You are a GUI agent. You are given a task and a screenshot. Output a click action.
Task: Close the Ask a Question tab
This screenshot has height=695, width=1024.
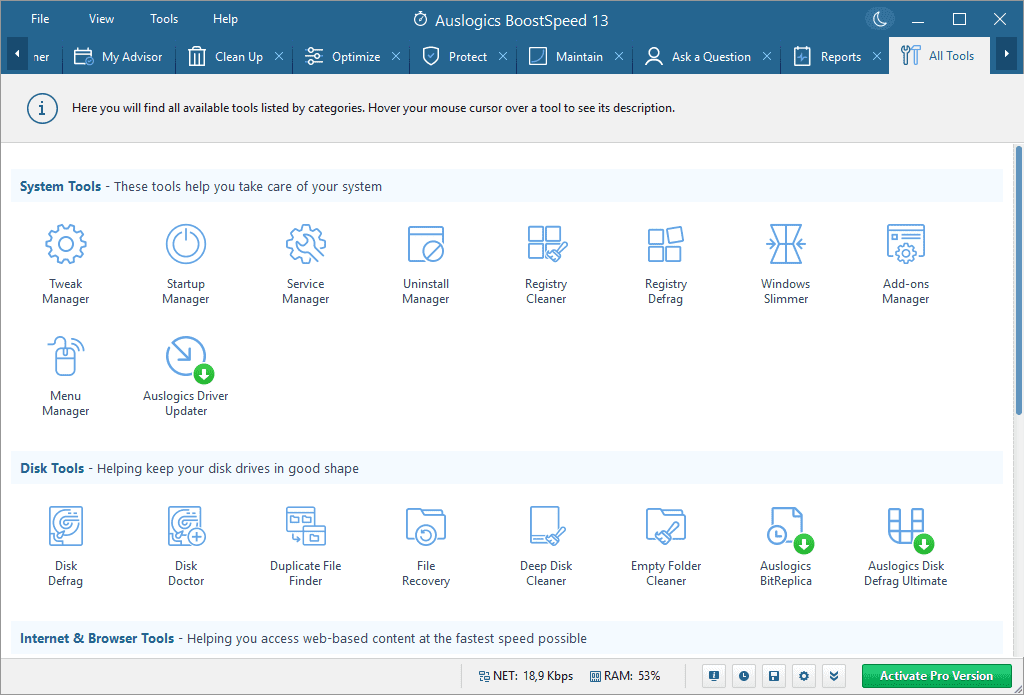767,57
